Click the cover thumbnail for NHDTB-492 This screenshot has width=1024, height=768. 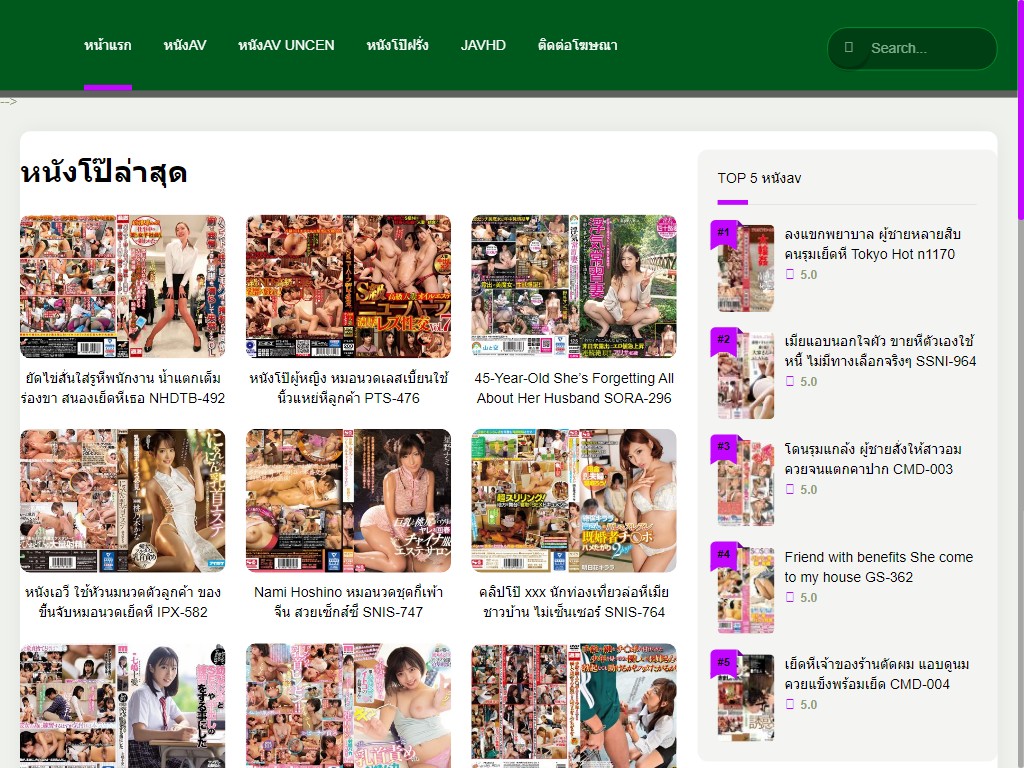pyautogui.click(x=123, y=286)
